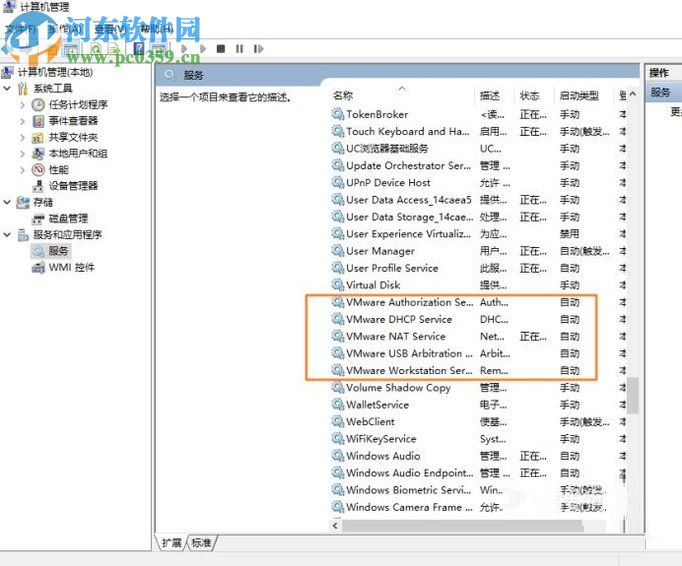Expand the 本地用户和组 node

pos(22,154)
